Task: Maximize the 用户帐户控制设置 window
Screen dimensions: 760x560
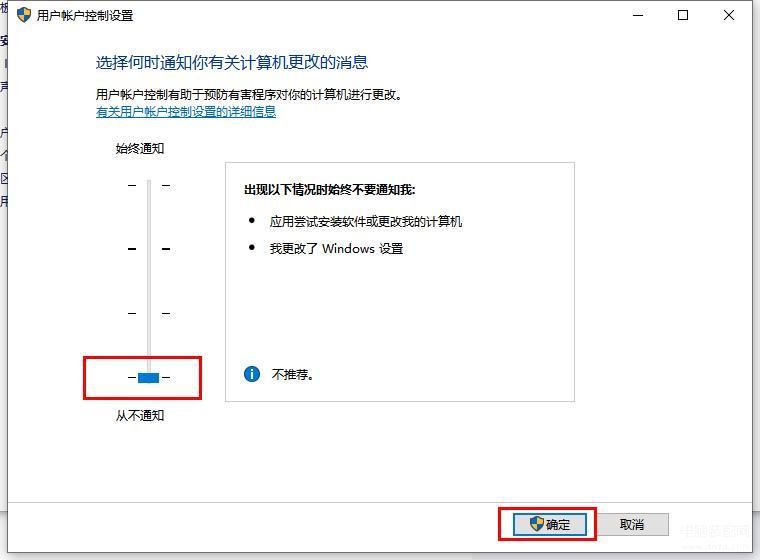Action: point(683,15)
